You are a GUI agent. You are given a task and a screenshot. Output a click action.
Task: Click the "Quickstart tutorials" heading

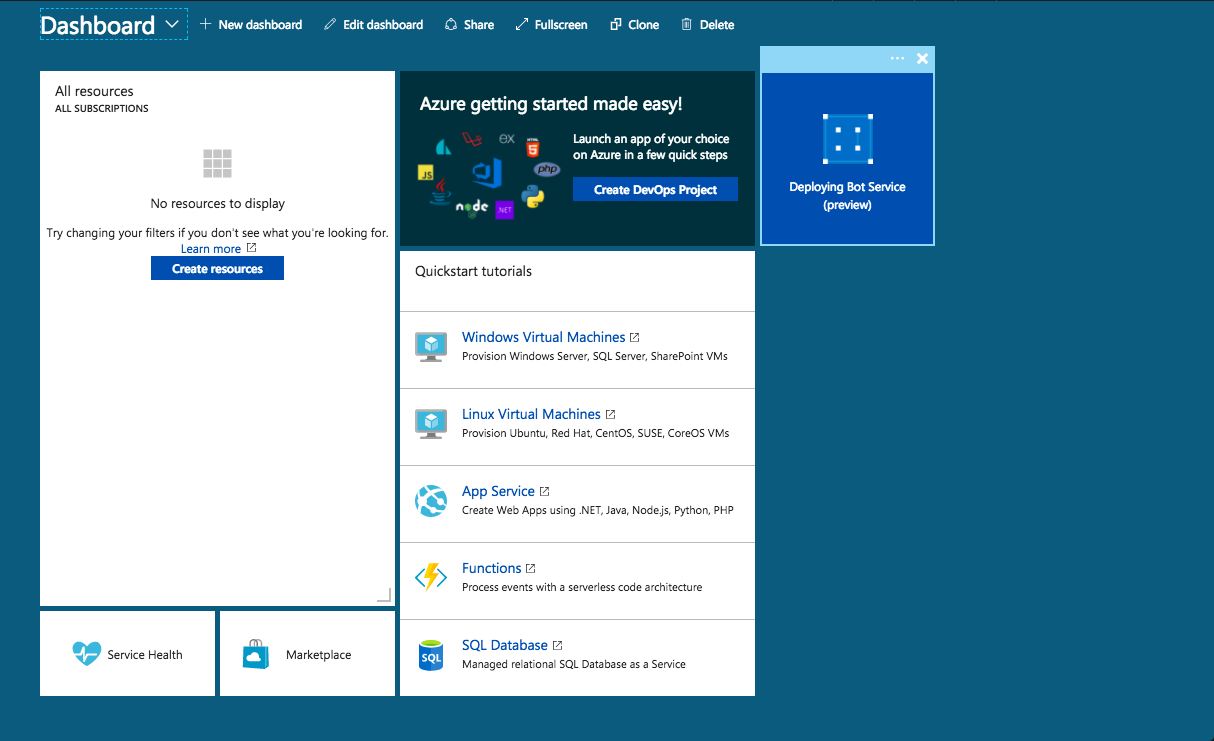[x=474, y=271]
